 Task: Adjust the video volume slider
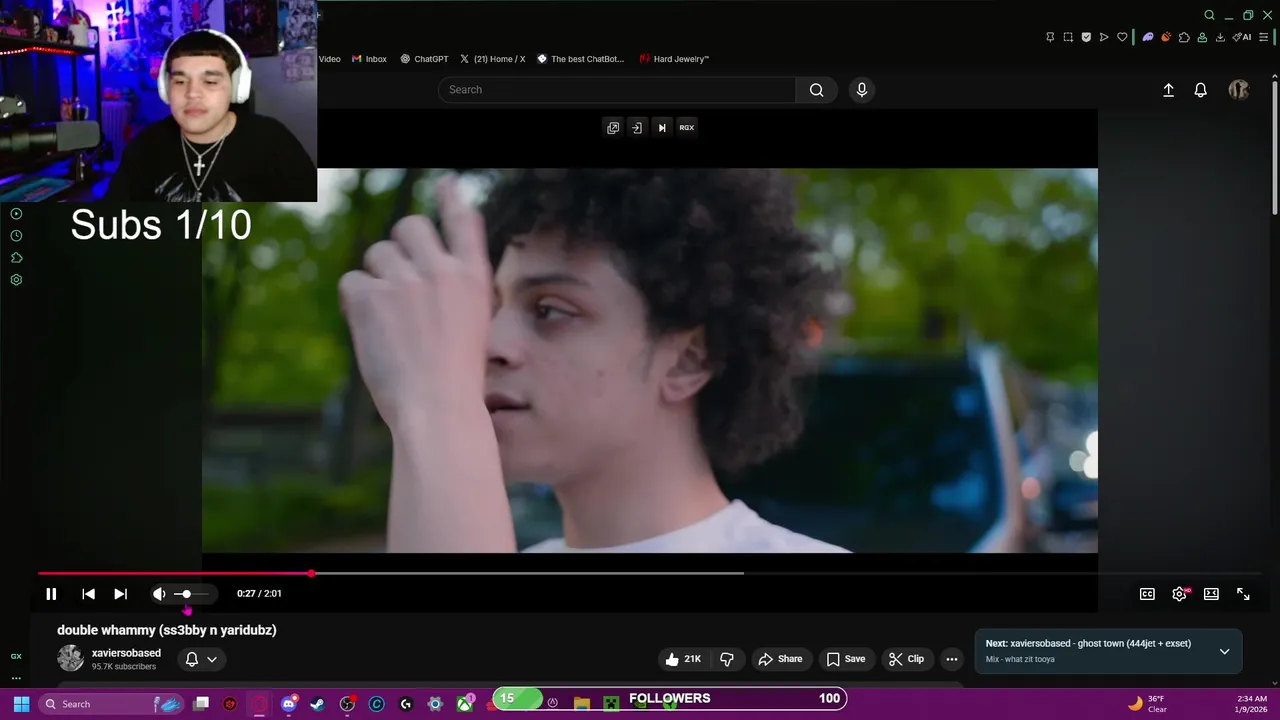(192, 594)
